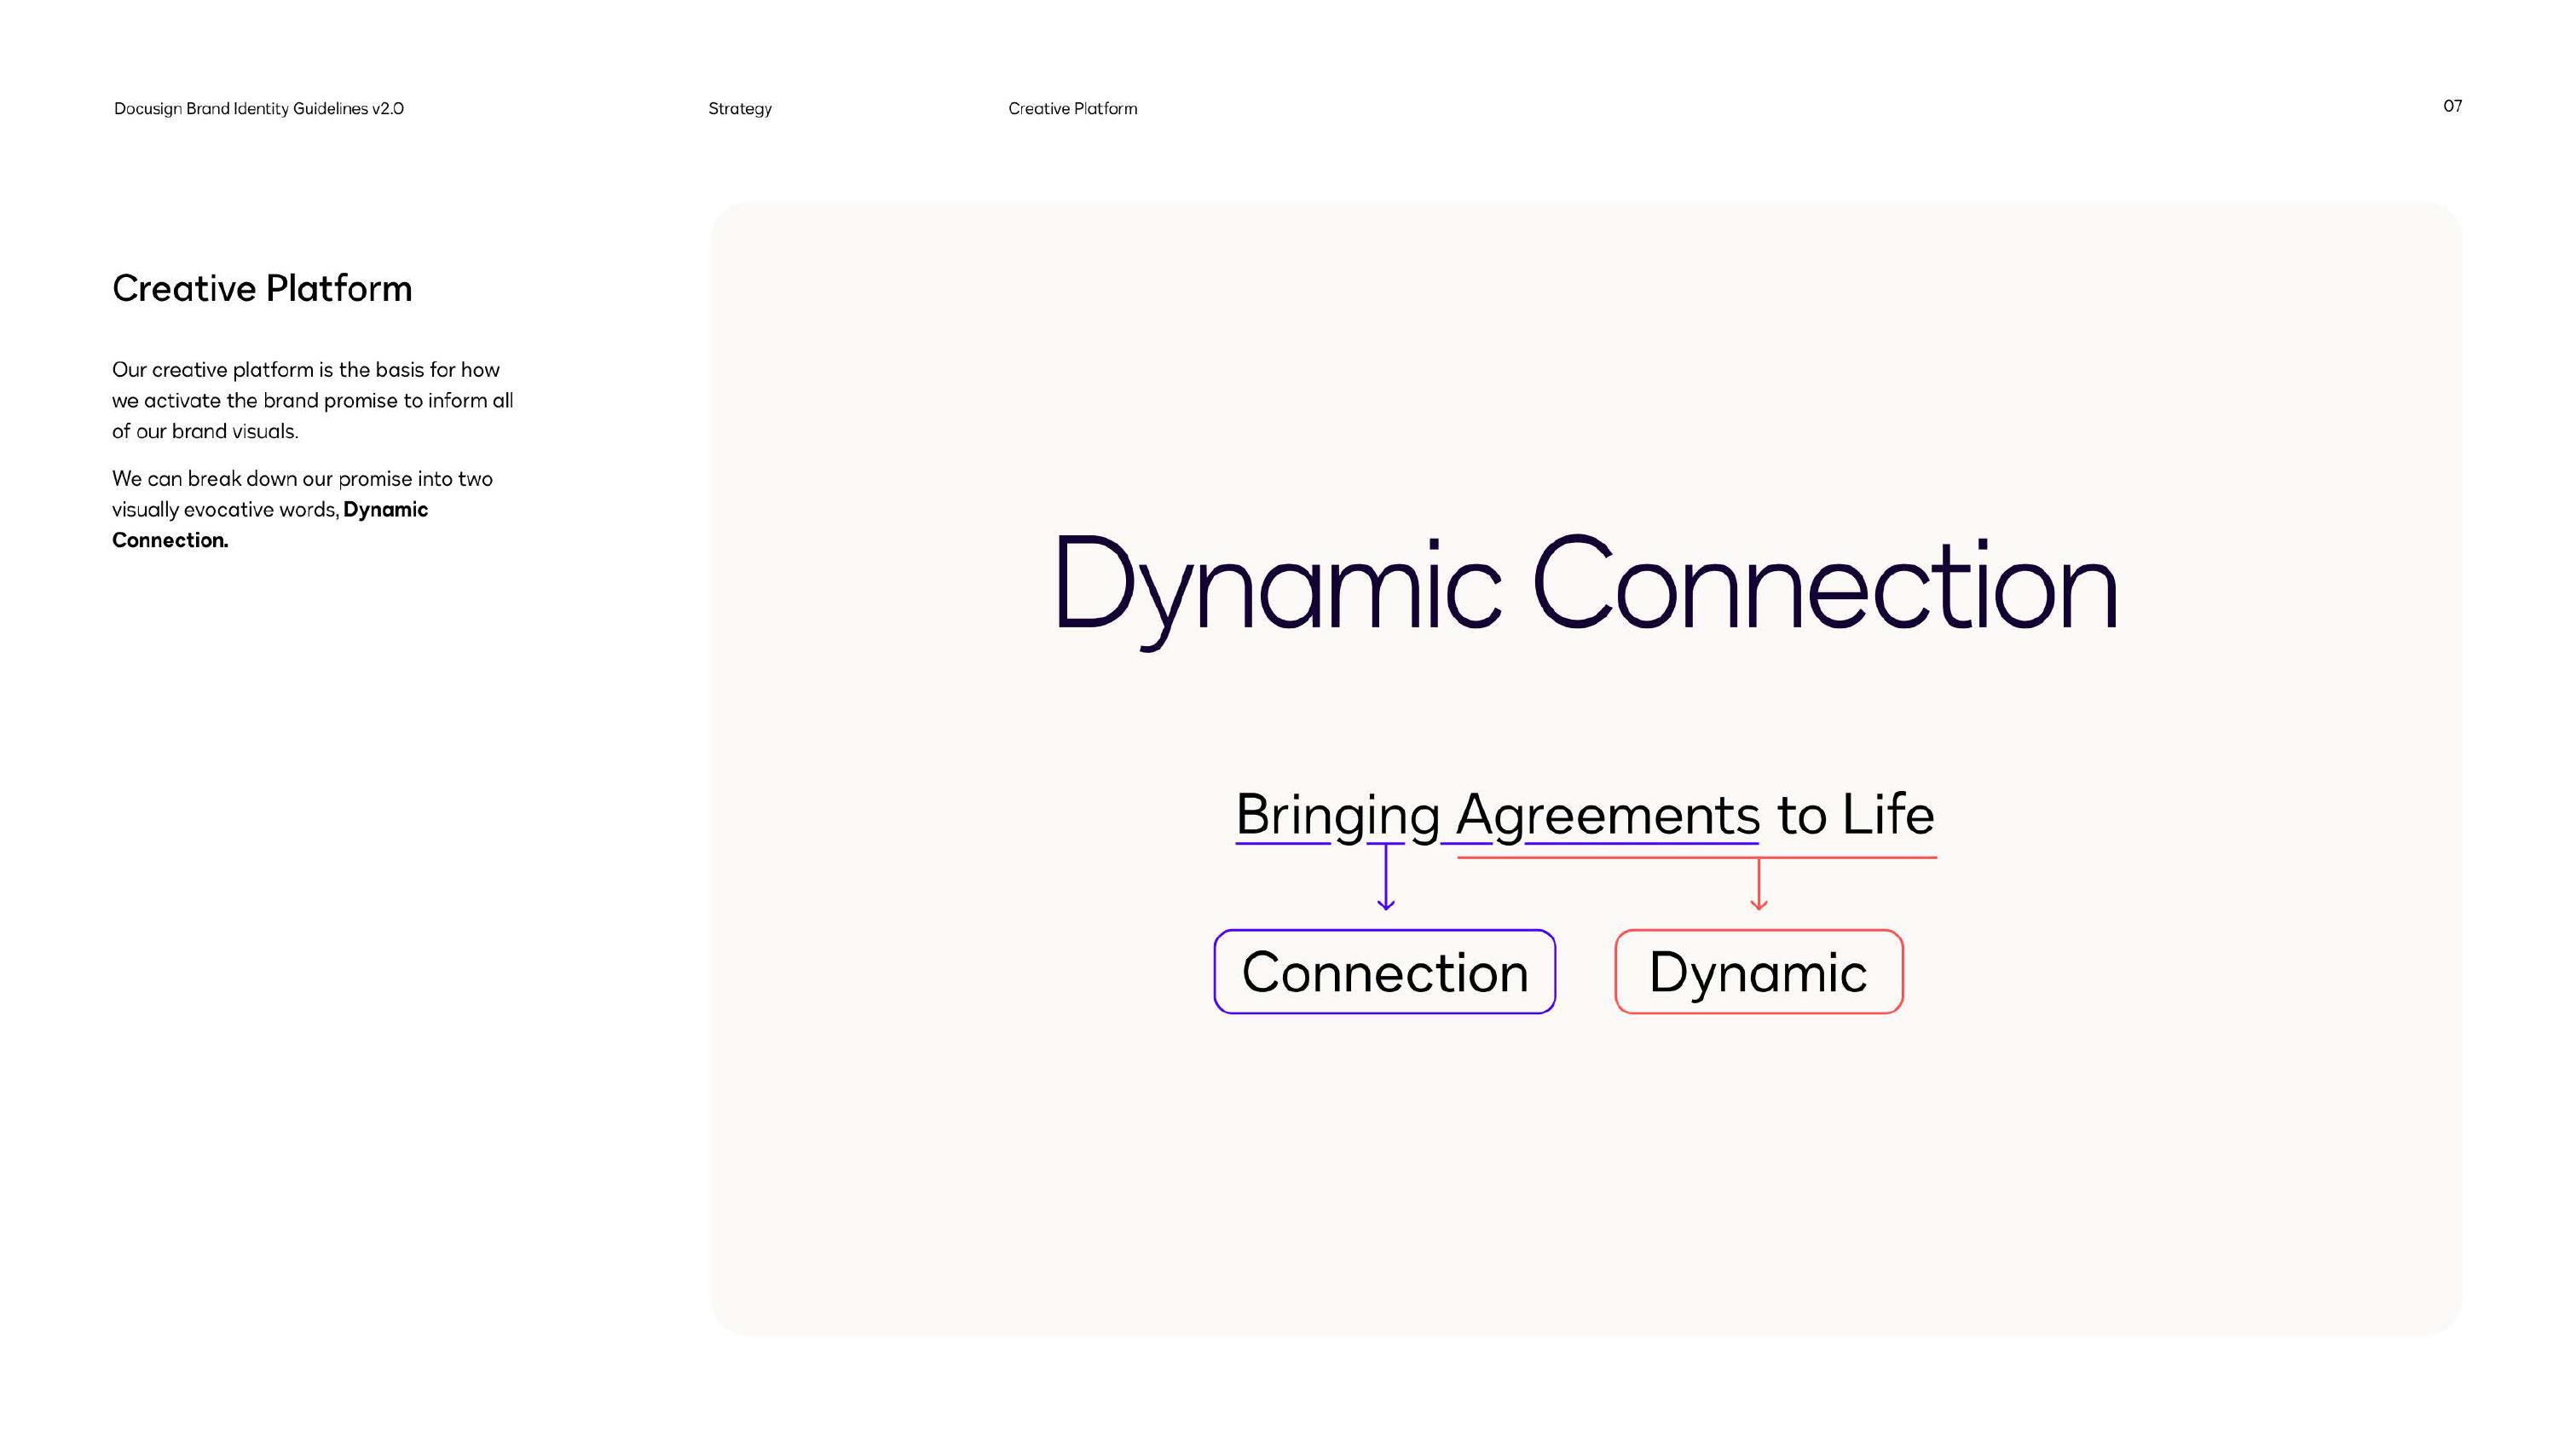
Task: Click the words to Life in tagline
Action: (1855, 814)
